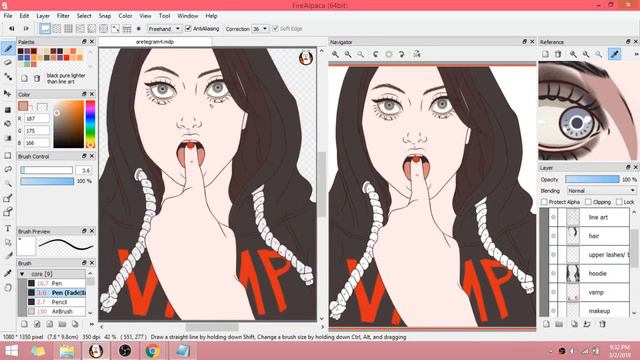
Task: Click the Windows Start button
Action: click(x=11, y=351)
